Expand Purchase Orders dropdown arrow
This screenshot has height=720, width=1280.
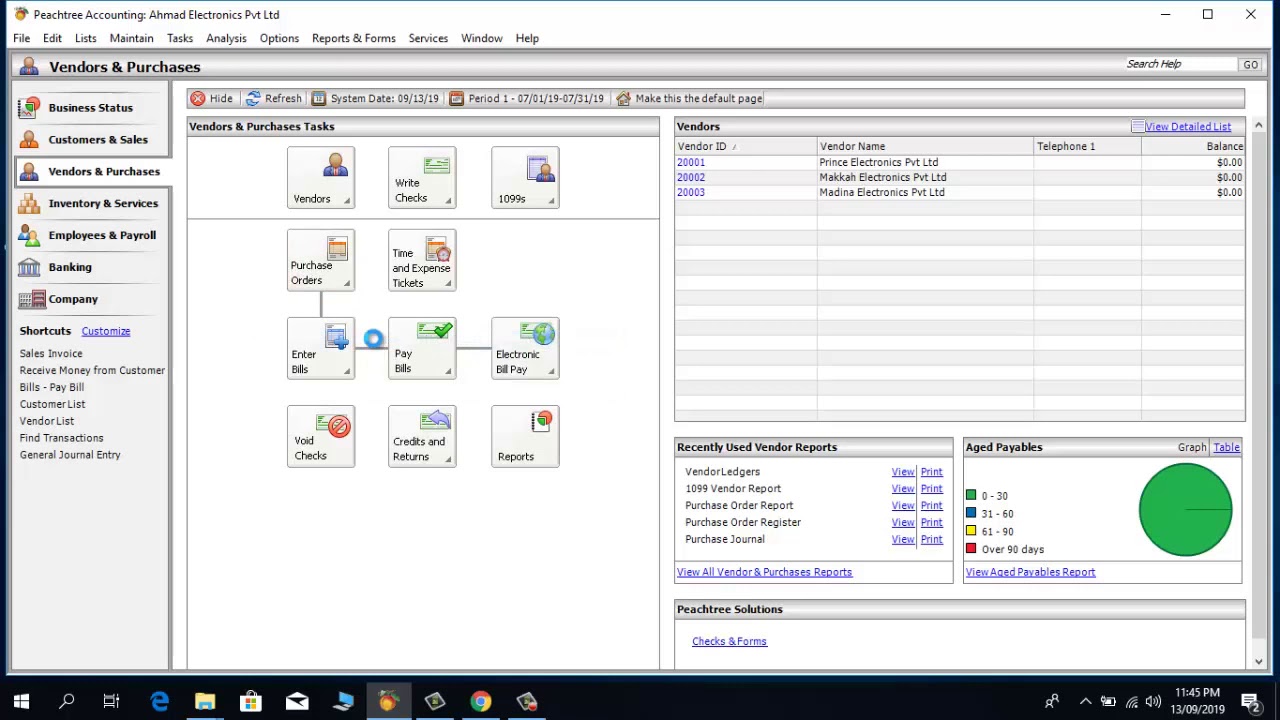tap(347, 284)
